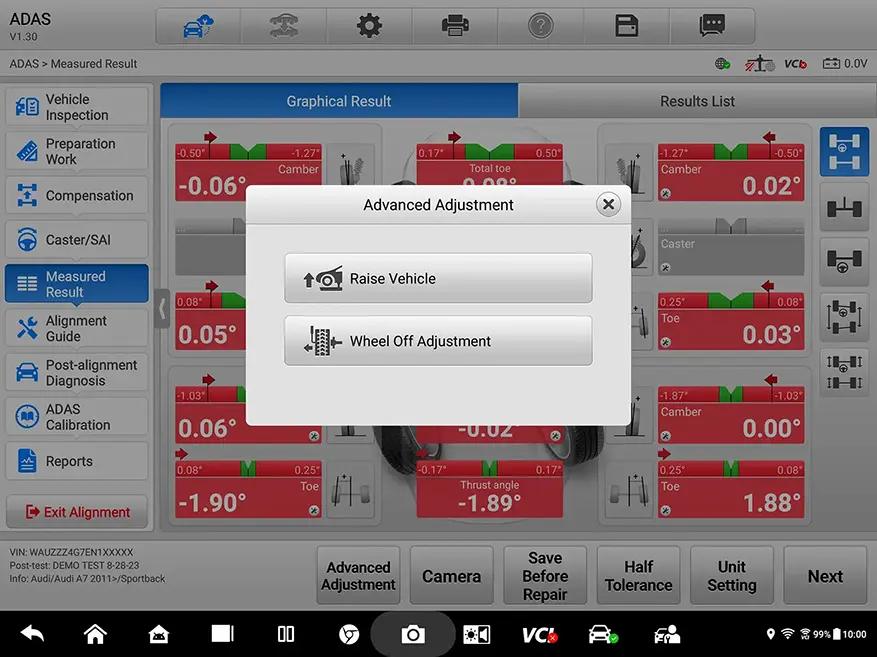Click the Half Tolerance button
This screenshot has width=877, height=657.
click(x=638, y=576)
